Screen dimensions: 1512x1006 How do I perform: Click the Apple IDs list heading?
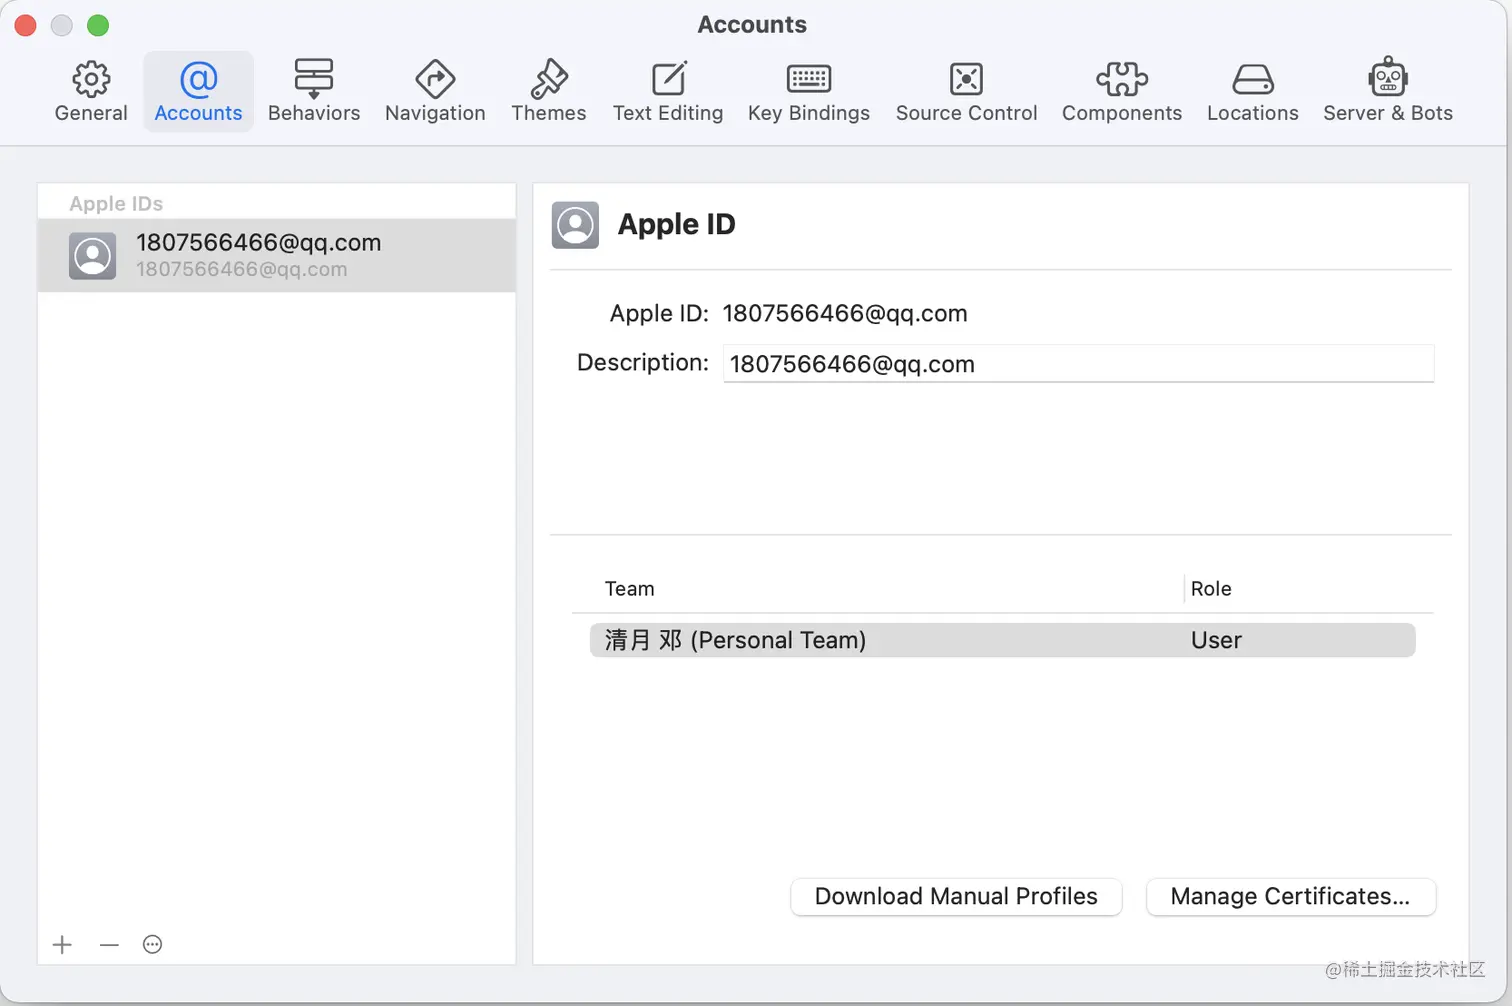tap(116, 203)
